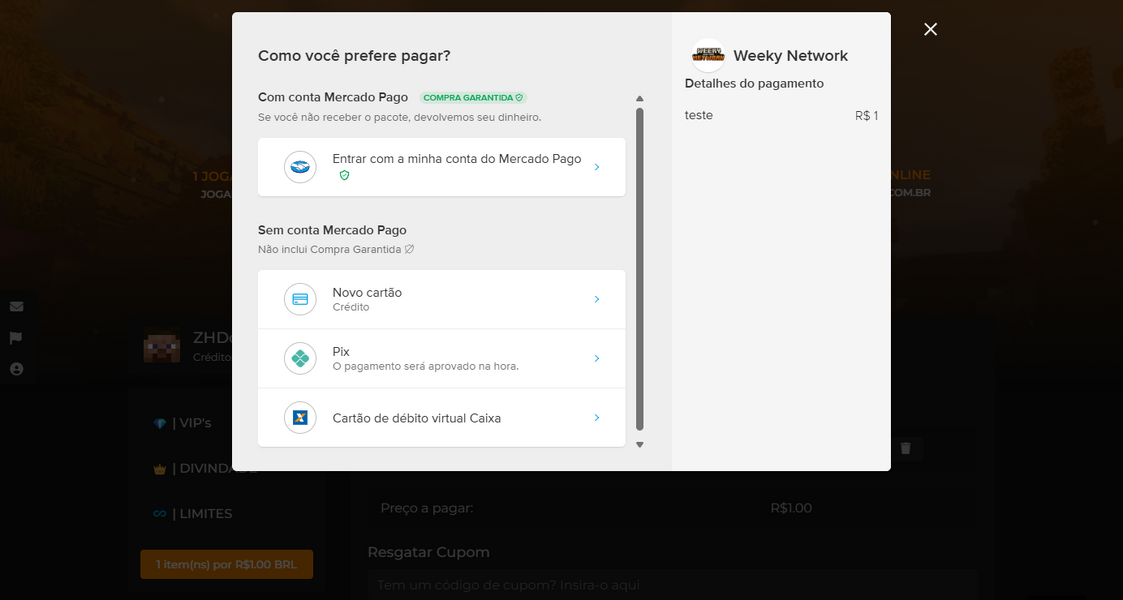Close the payment dialog with X
Image resolution: width=1123 pixels, height=600 pixels.
coord(930,29)
